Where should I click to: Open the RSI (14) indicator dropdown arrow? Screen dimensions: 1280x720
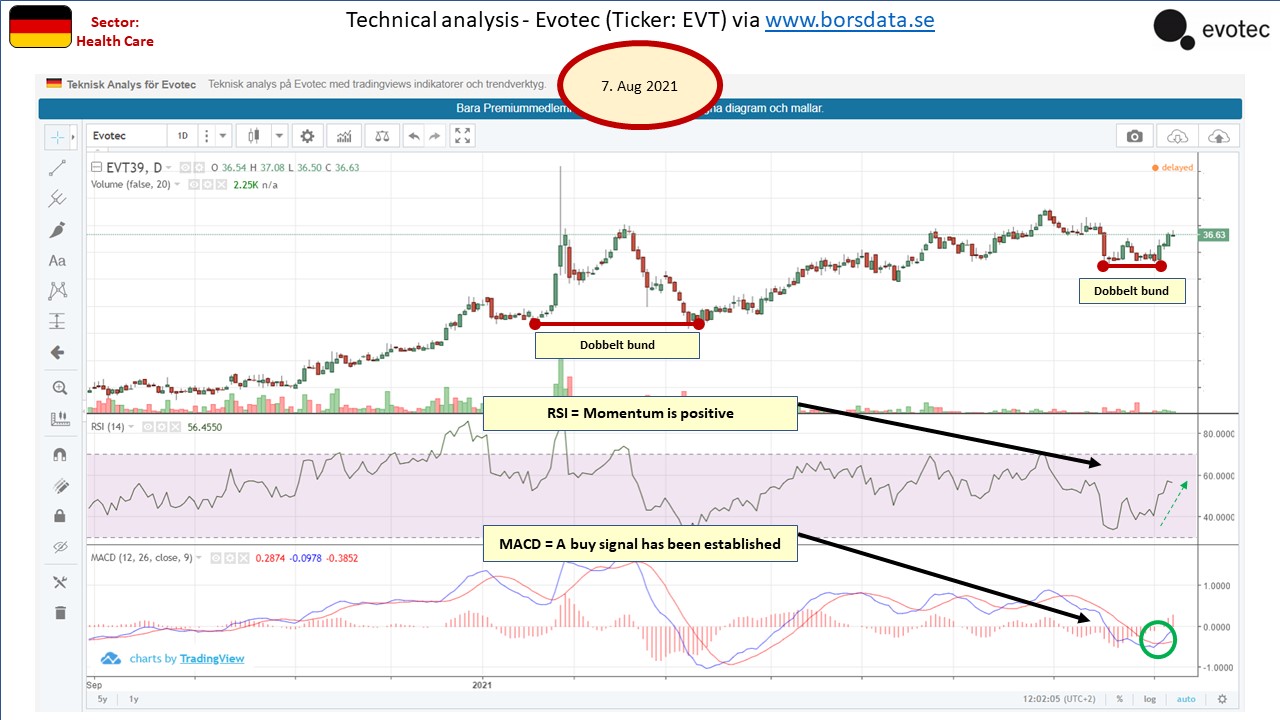point(133,427)
